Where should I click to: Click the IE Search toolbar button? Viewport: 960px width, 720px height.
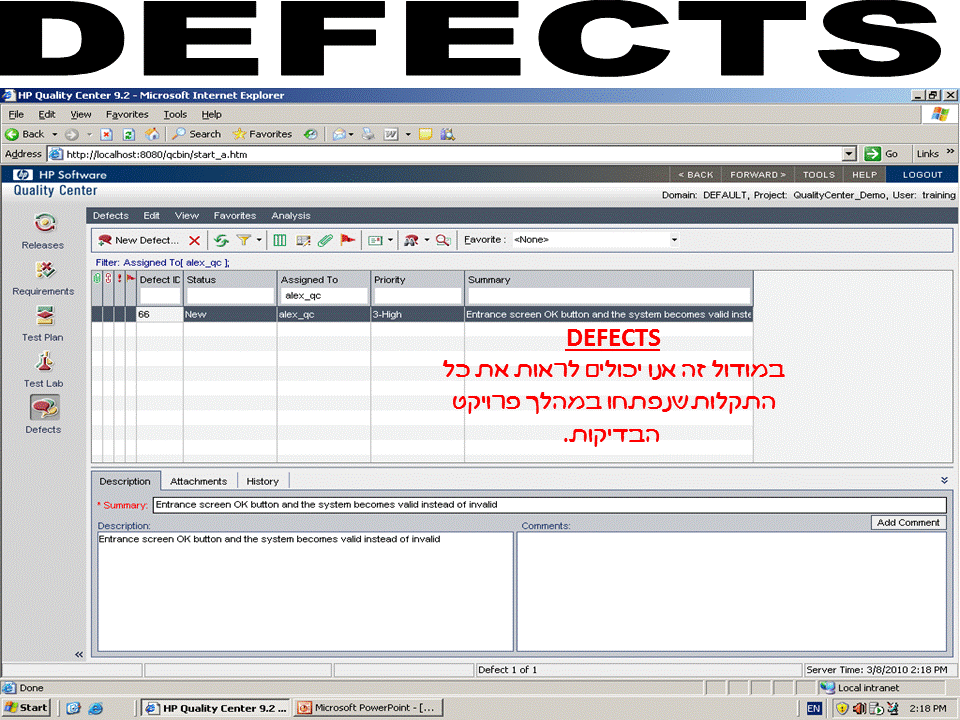197,134
